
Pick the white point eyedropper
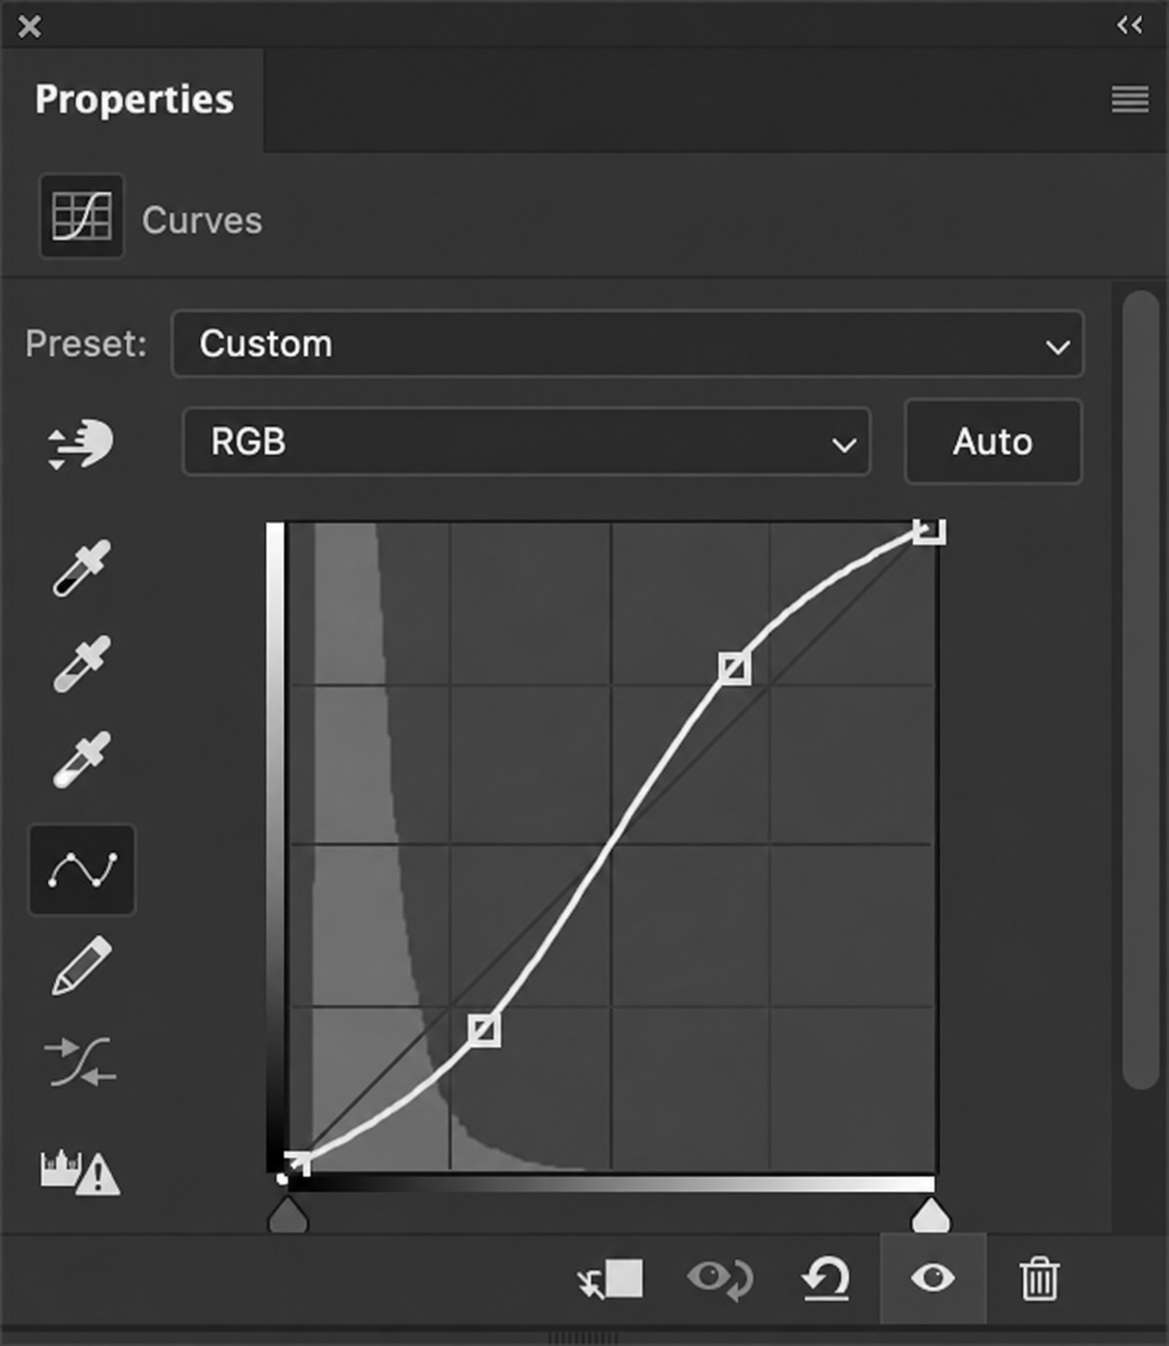pos(81,760)
